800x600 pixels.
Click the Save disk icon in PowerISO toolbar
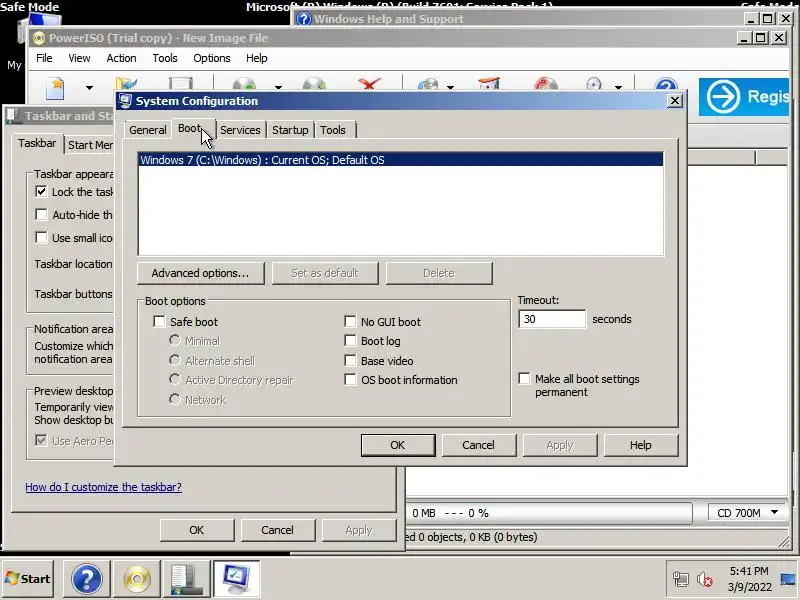[181, 84]
